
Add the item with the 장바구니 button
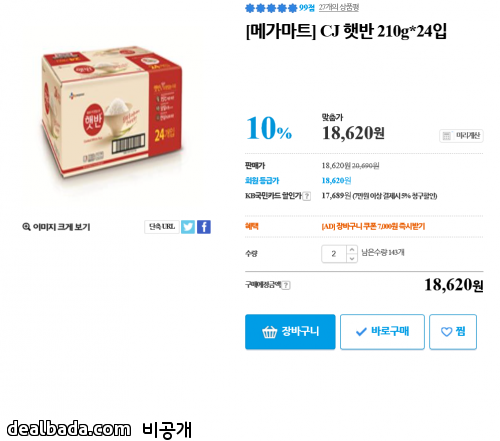290,332
